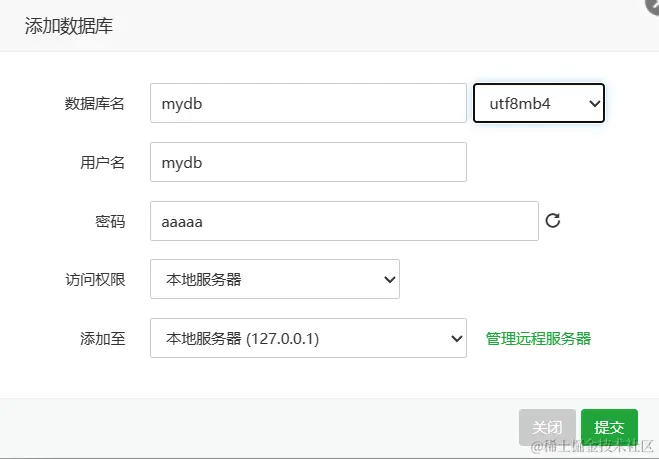Viewport: 659px width, 459px height.
Task: Click the 密码 field label
Action: coord(110,222)
